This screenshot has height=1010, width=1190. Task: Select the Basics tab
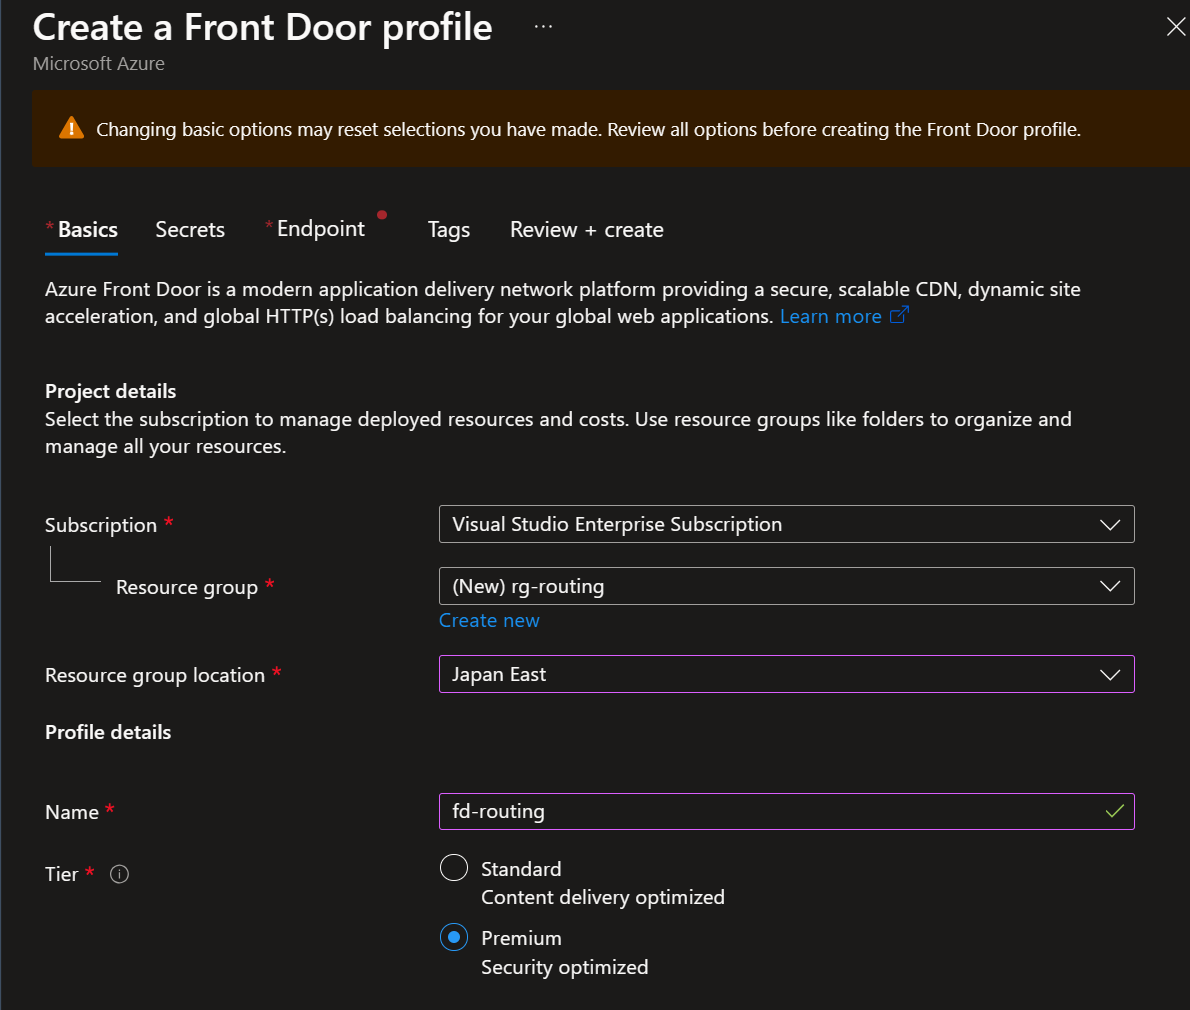click(88, 230)
